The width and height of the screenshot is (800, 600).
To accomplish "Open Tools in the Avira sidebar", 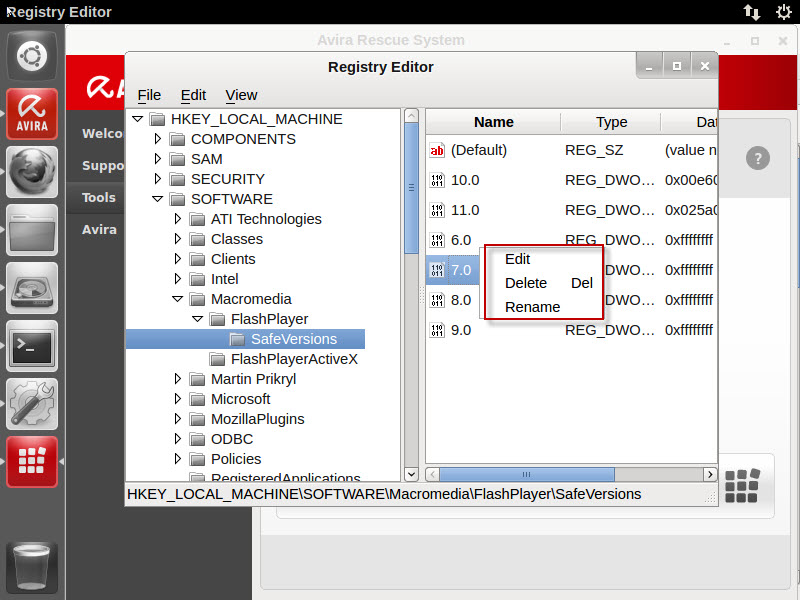I will tap(98, 197).
